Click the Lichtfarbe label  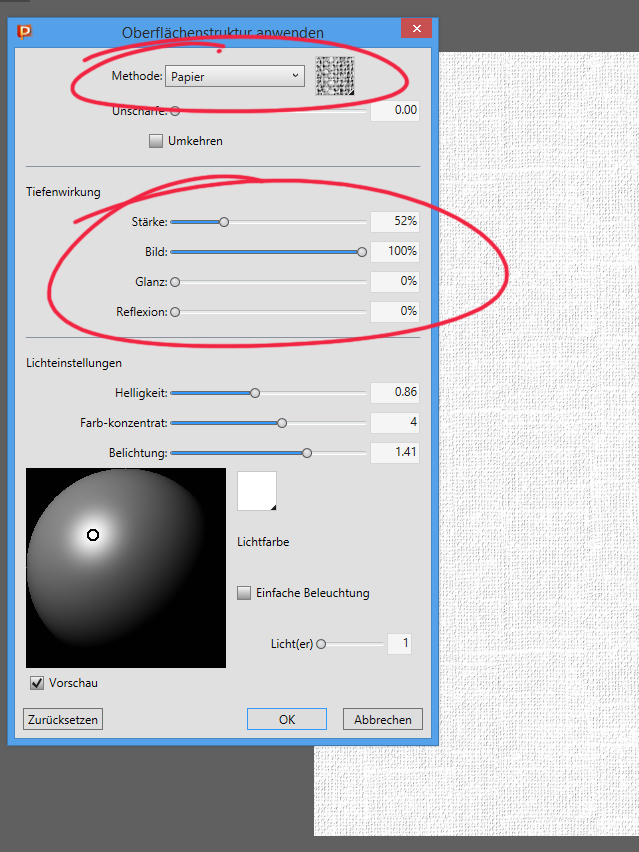coord(263,542)
